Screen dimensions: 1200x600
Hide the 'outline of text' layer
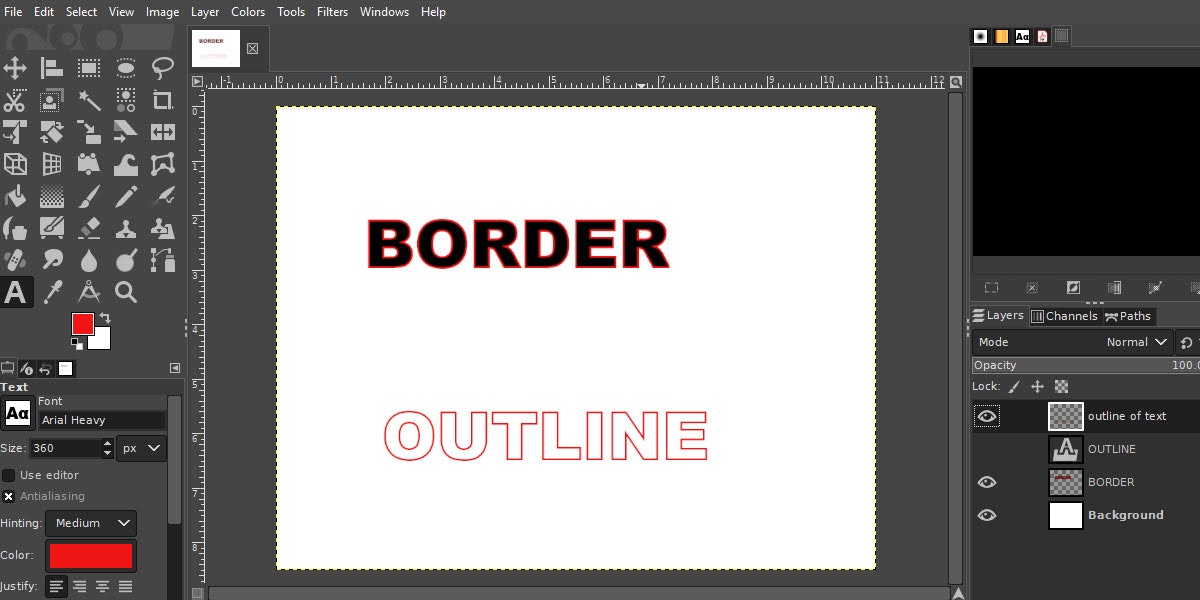[987, 416]
